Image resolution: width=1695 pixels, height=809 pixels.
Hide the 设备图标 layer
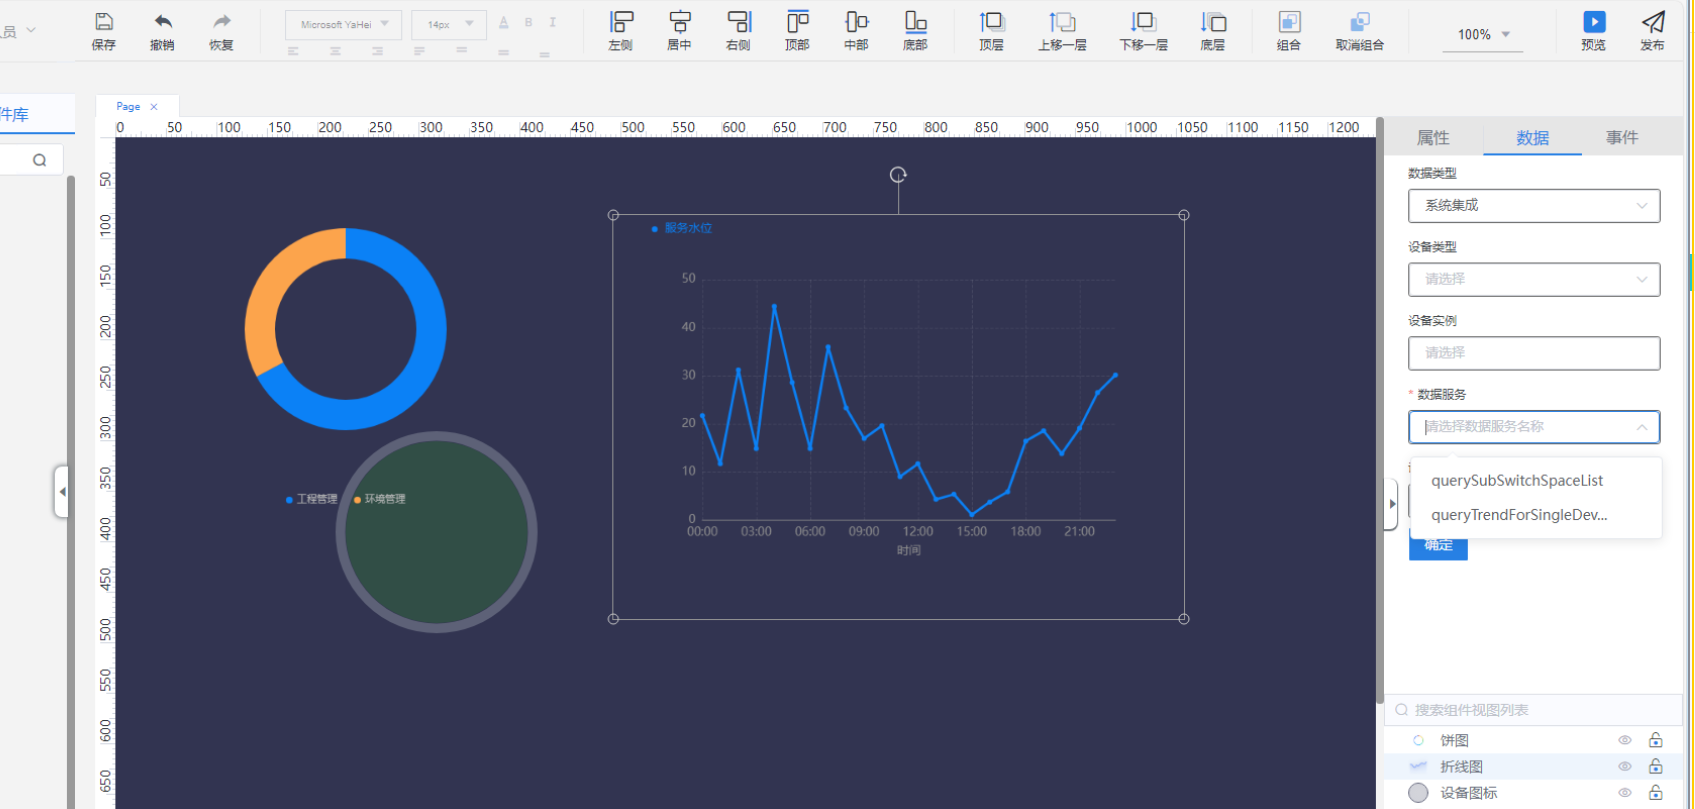click(1625, 792)
